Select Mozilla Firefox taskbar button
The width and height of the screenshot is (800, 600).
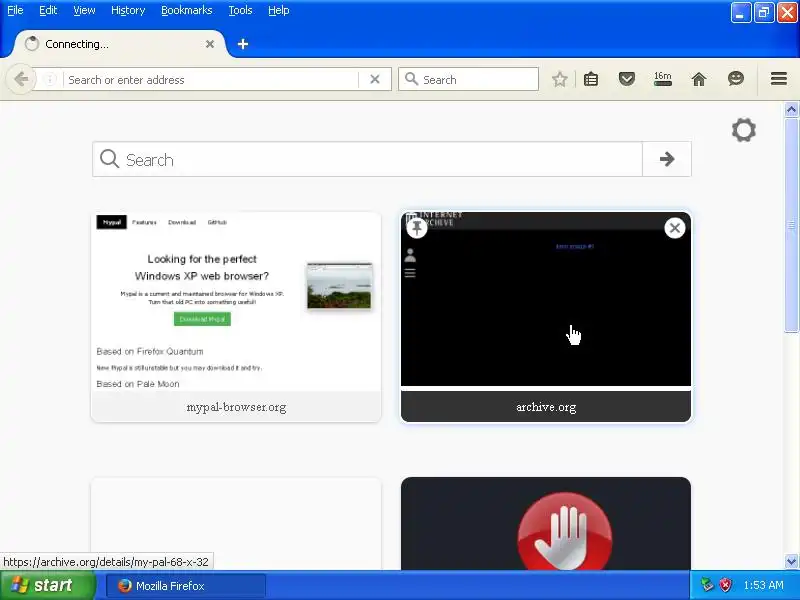click(186, 586)
